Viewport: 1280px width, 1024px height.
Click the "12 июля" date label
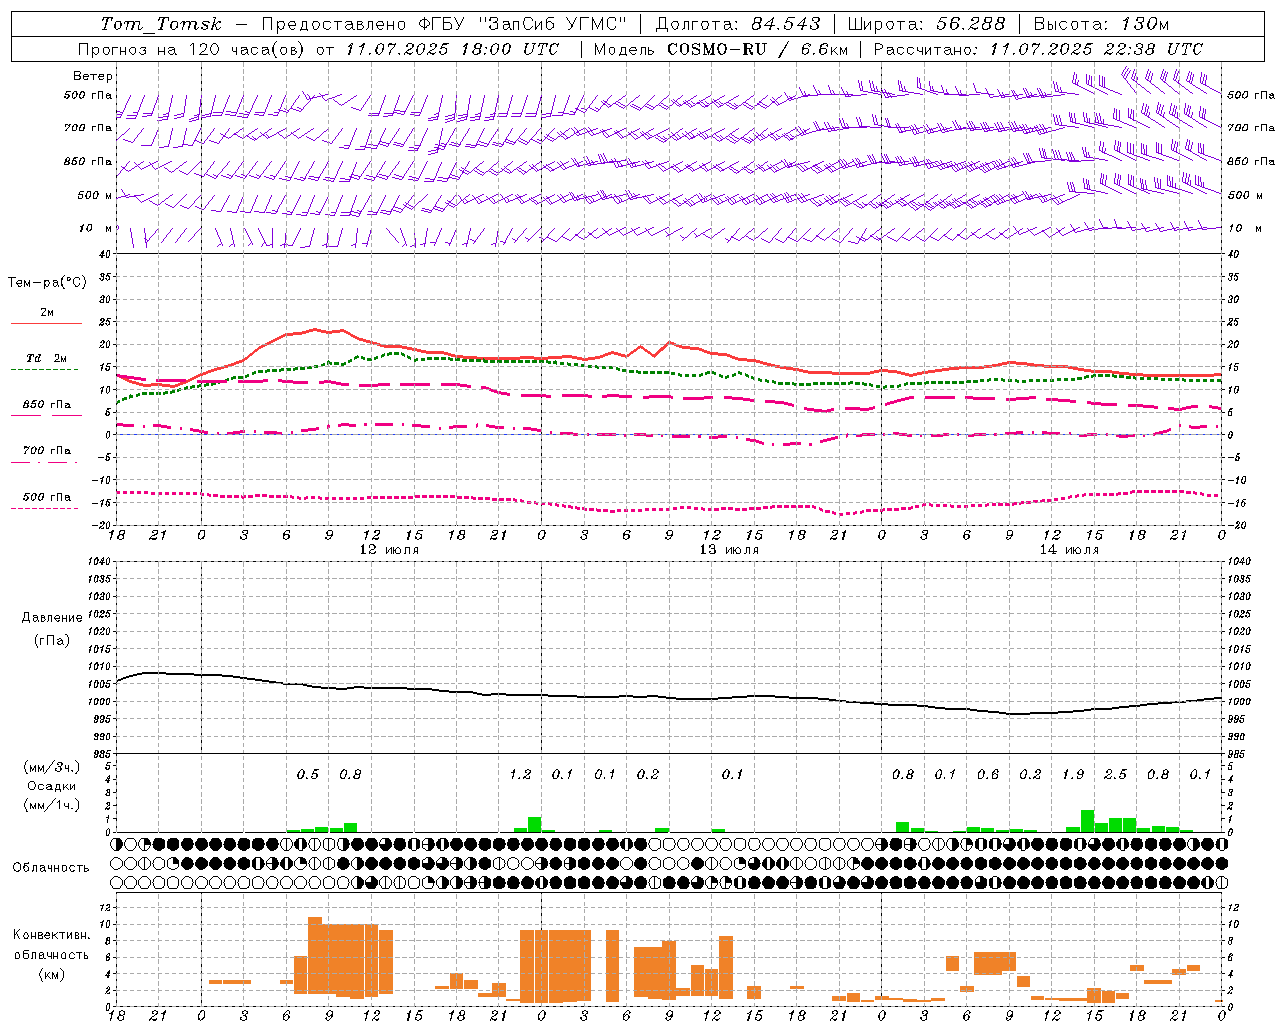click(389, 550)
